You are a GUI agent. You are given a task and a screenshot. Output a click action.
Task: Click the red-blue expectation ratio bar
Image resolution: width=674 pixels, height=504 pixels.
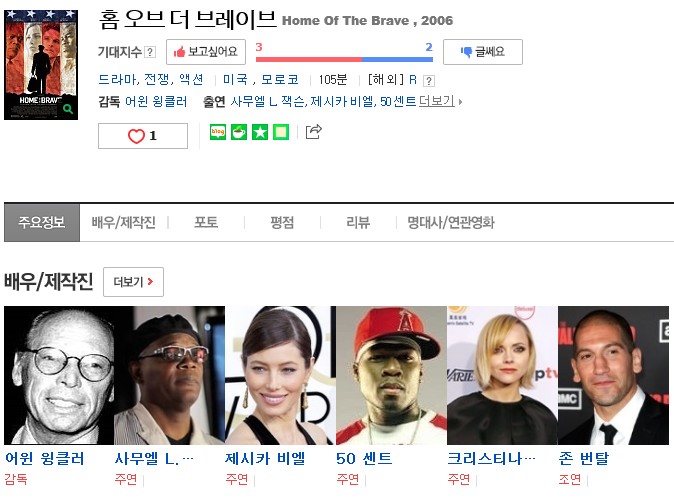pyautogui.click(x=344, y=59)
